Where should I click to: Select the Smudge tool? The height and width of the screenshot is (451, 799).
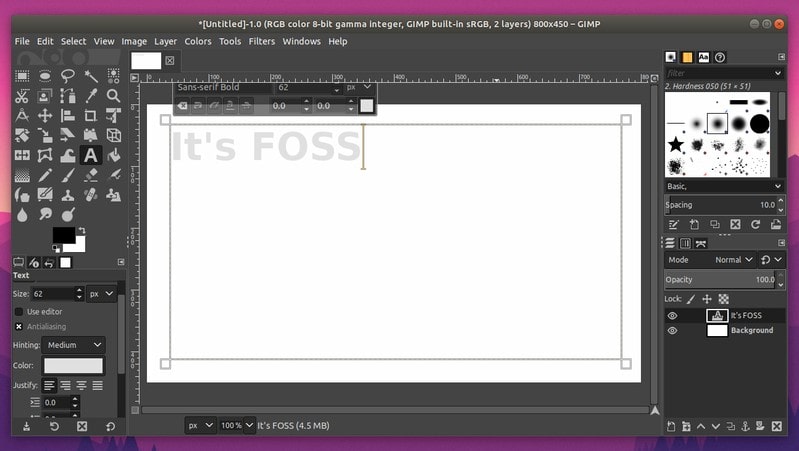[x=45, y=214]
